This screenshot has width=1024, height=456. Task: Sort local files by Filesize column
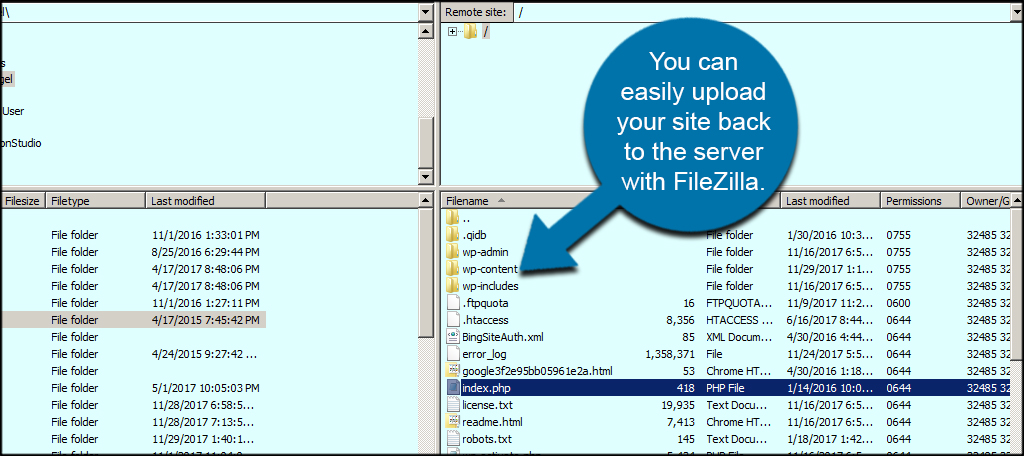coord(23,201)
